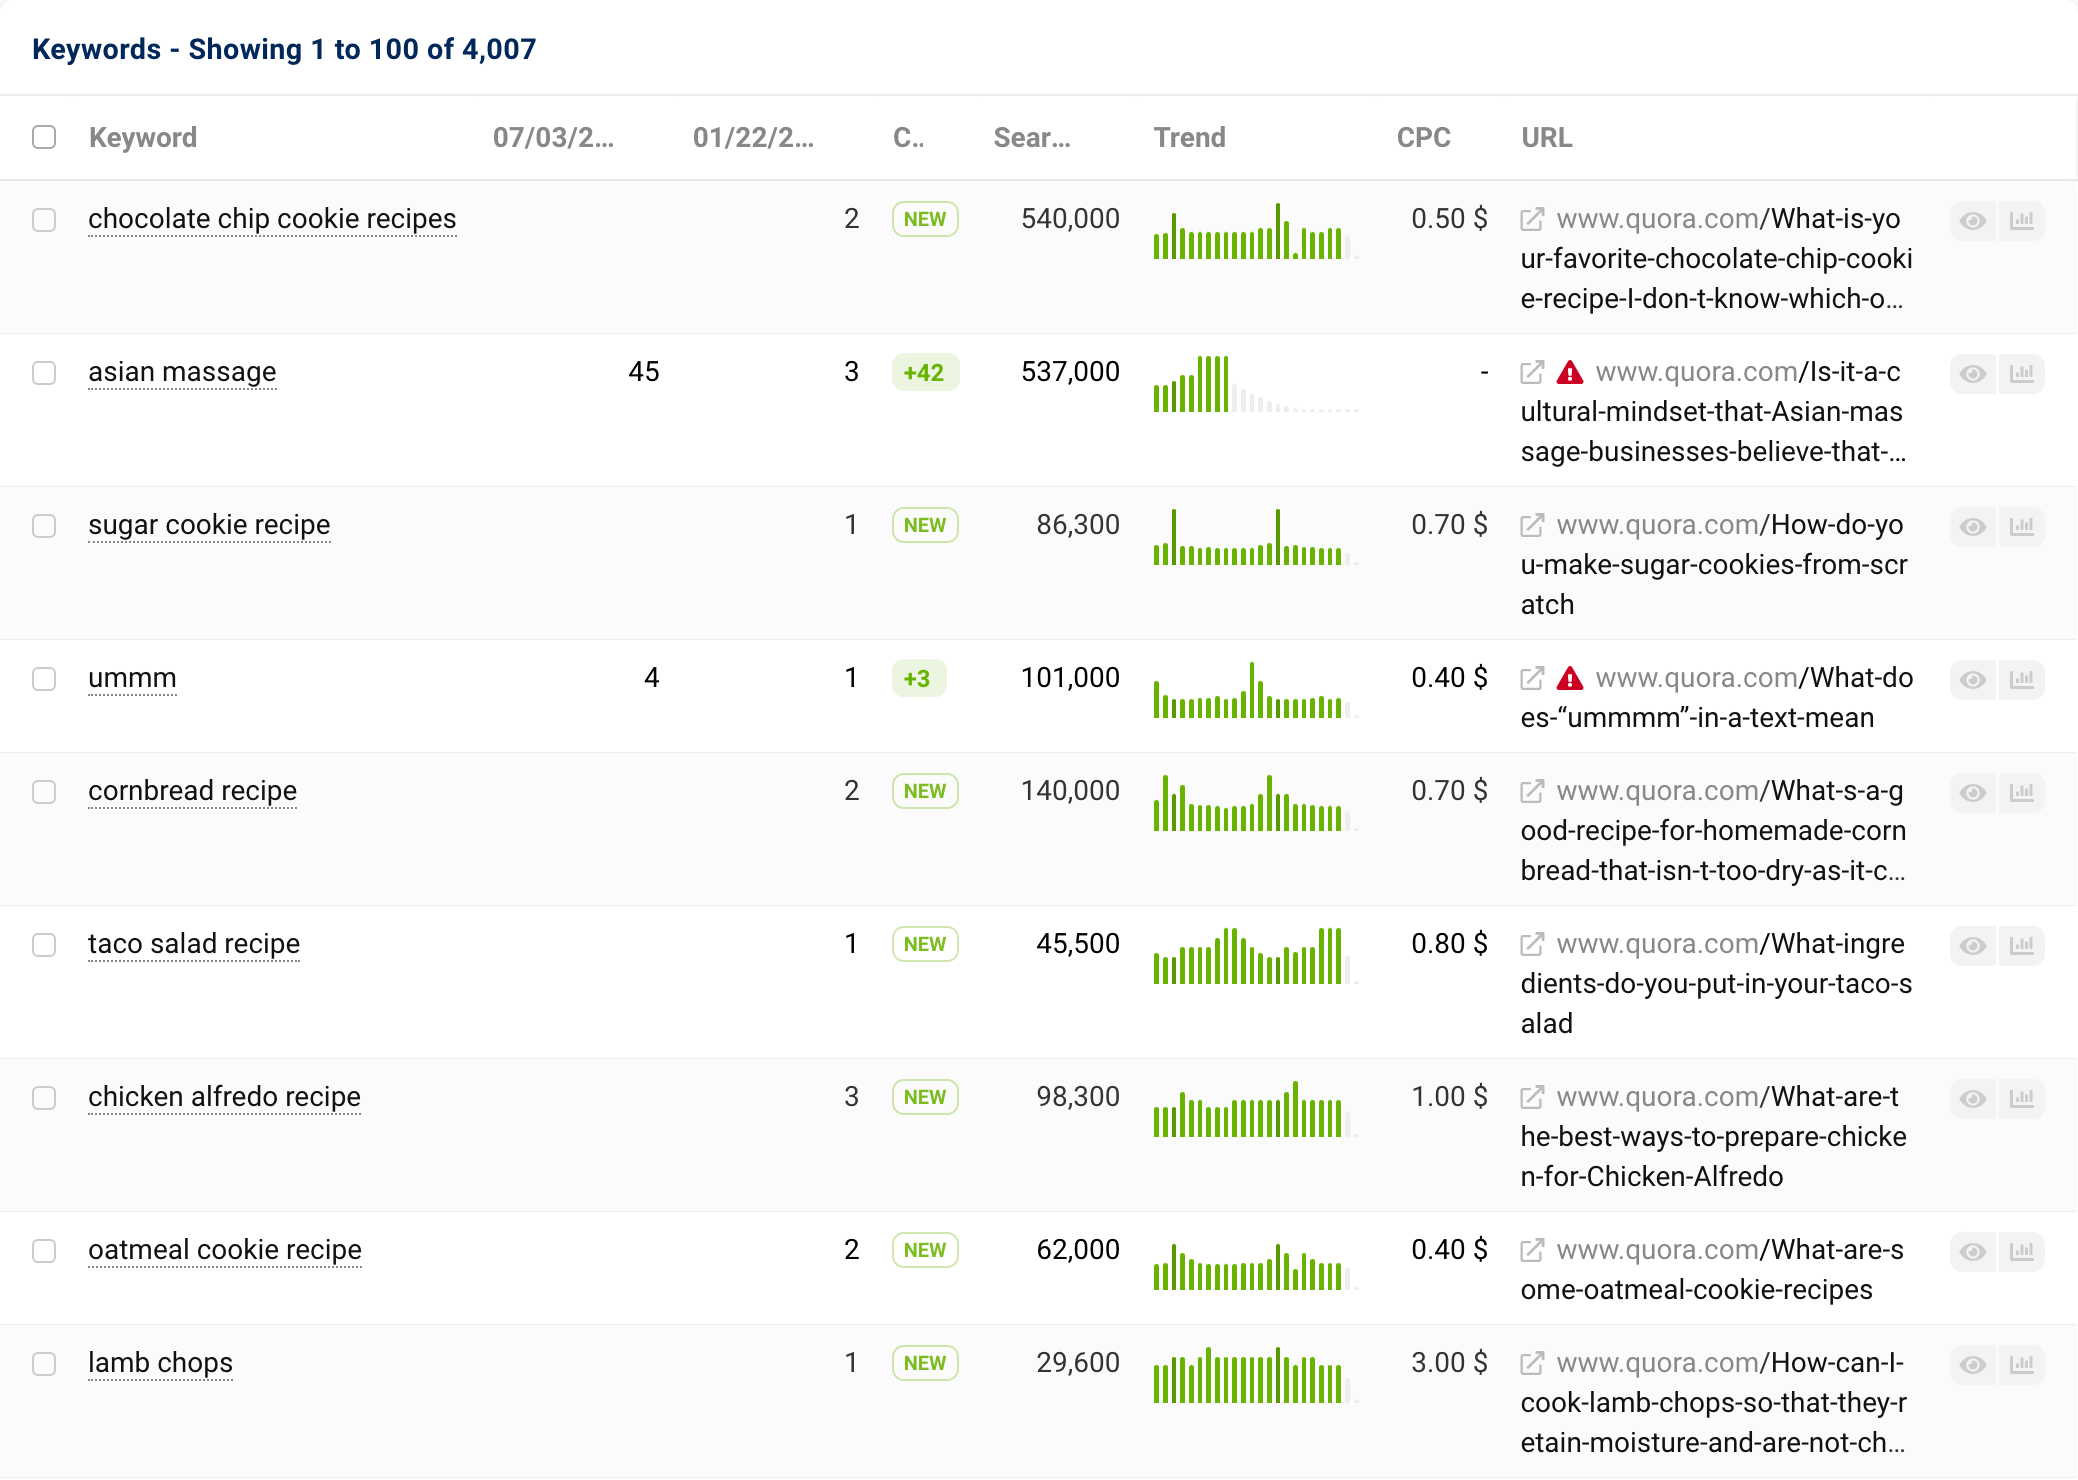Open chart icon for cornbread recipe
The image size is (2078, 1480).
pyautogui.click(x=2022, y=792)
